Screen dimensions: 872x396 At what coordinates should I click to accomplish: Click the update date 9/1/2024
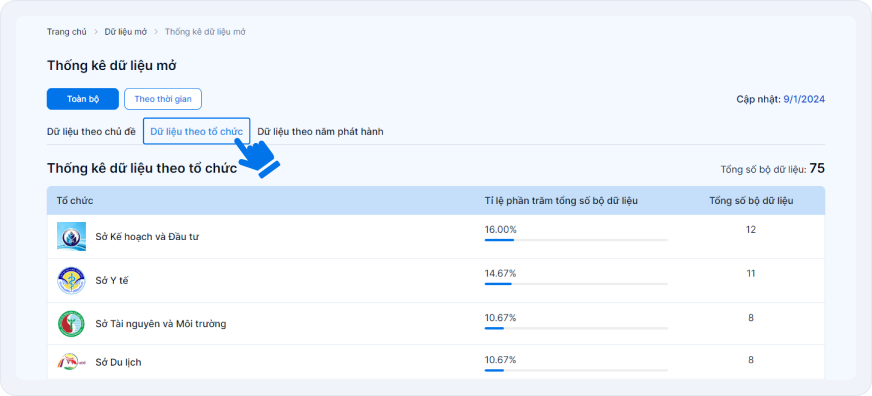tap(804, 100)
